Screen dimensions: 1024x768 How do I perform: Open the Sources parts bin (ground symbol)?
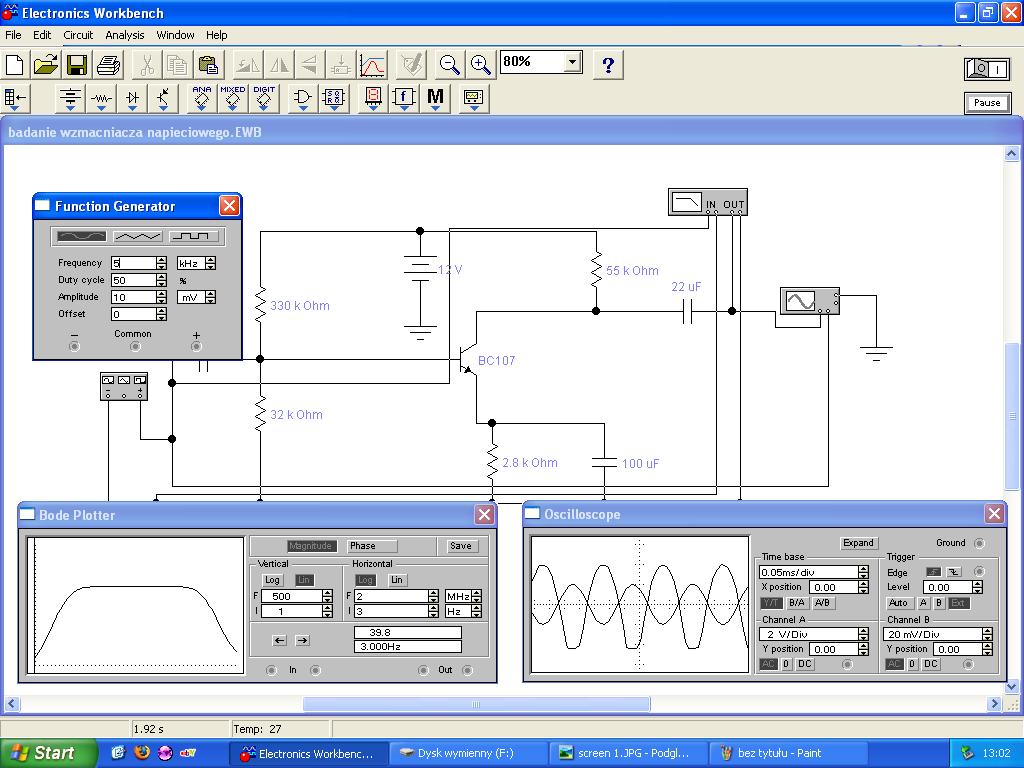[70, 99]
